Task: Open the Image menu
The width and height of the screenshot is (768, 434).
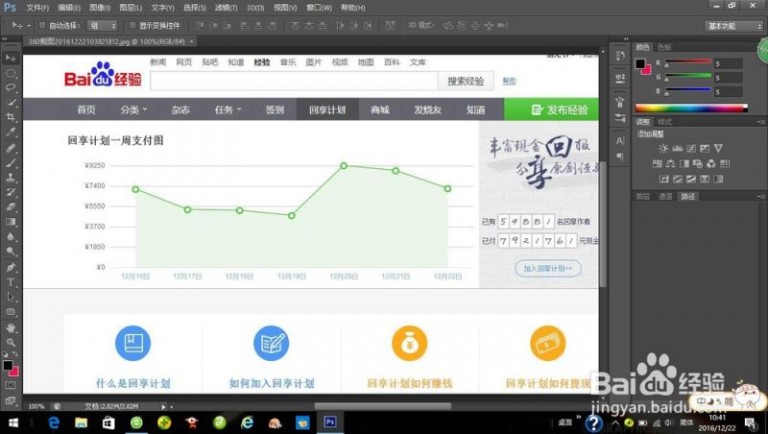Action: pos(99,8)
